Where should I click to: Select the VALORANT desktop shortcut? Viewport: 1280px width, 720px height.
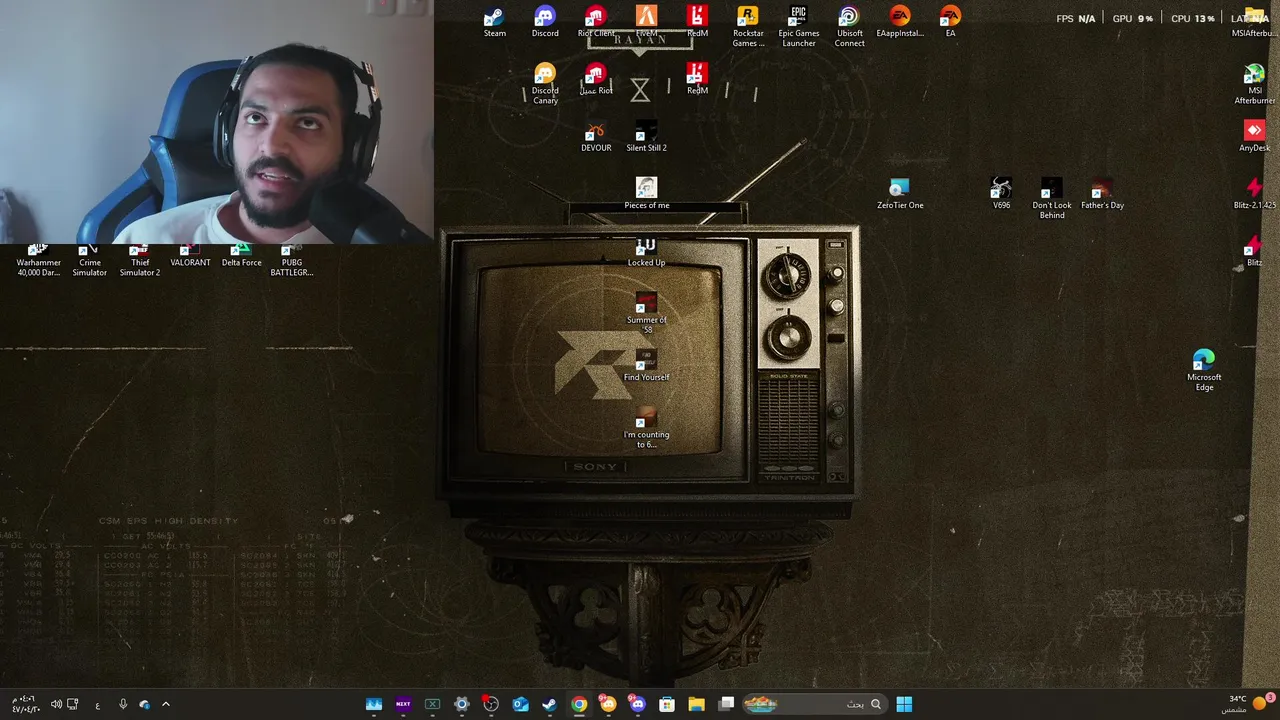(190, 256)
